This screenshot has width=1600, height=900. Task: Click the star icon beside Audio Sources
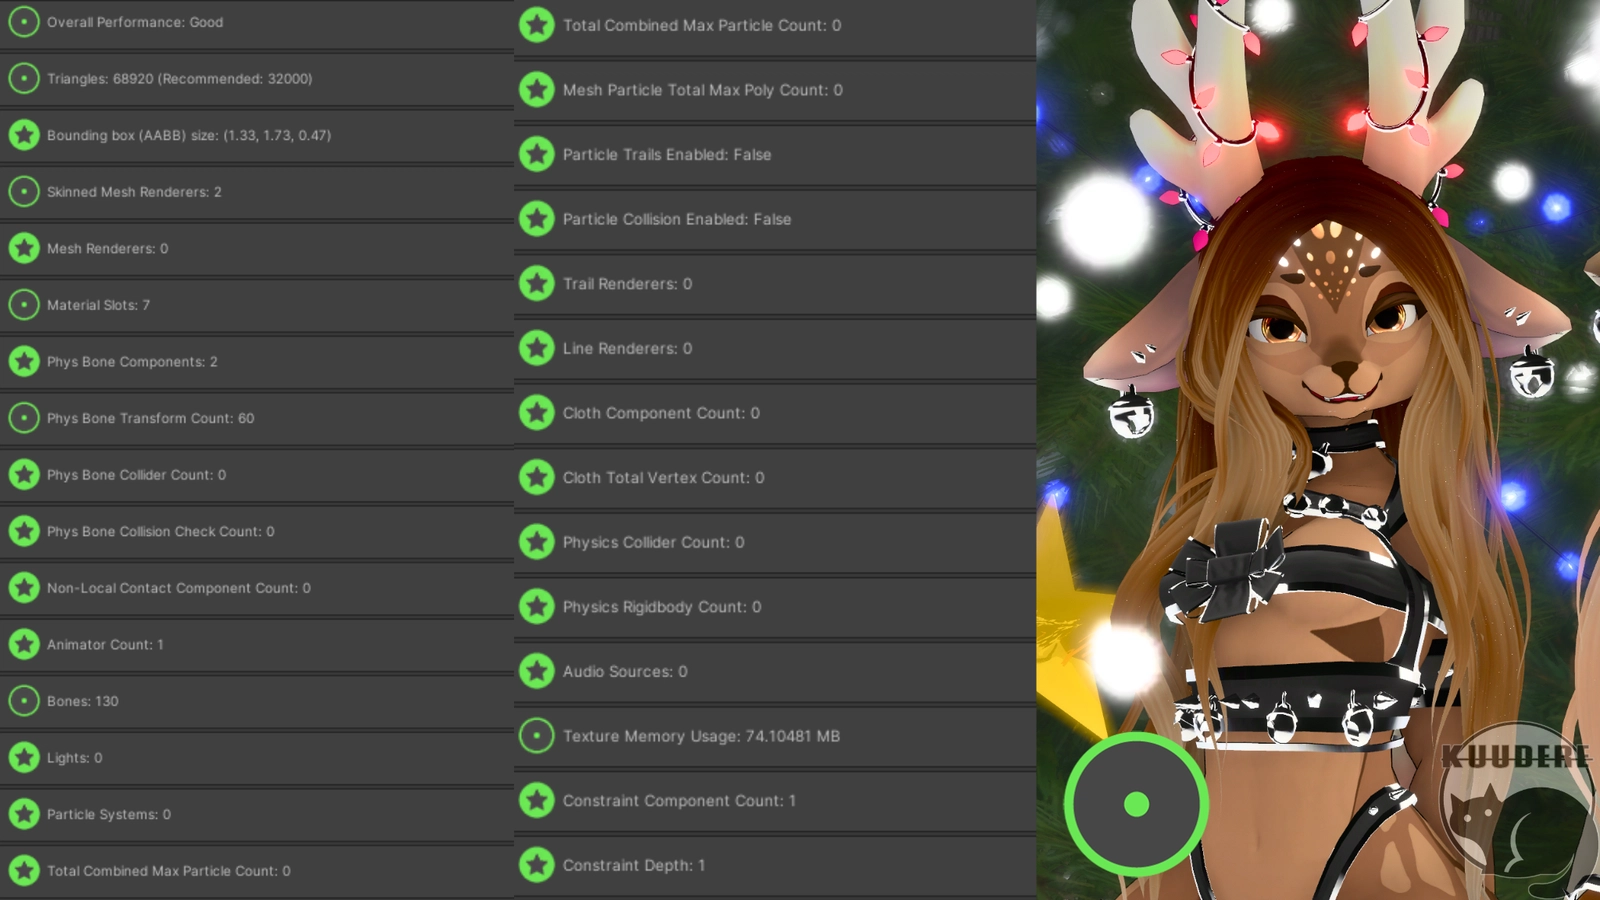point(537,671)
